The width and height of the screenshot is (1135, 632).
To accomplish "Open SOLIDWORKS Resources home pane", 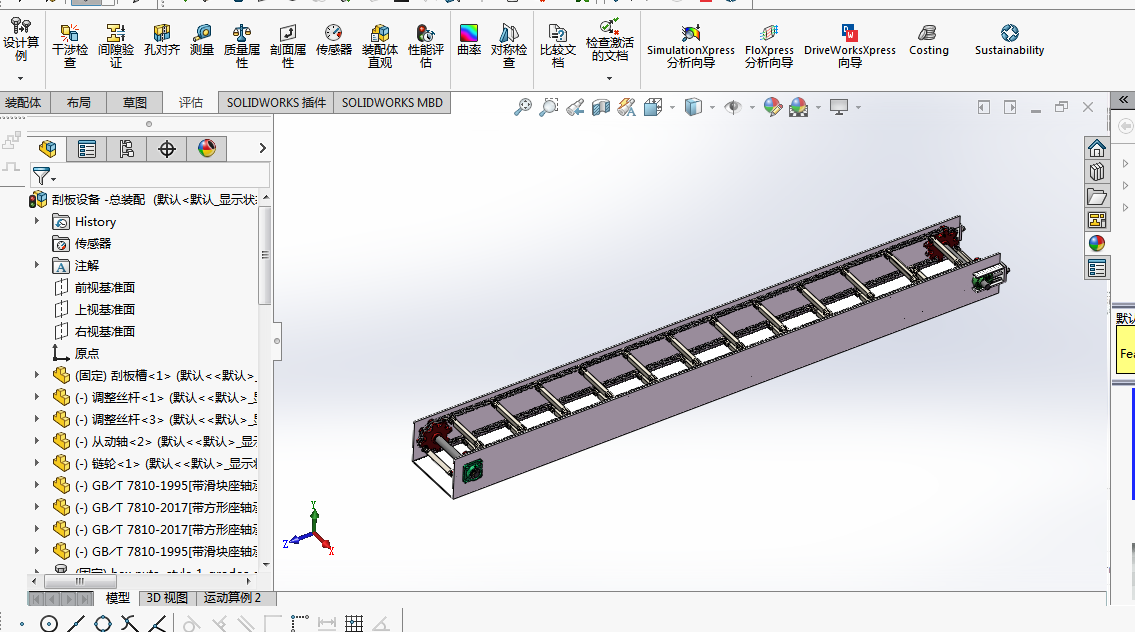I will [x=1097, y=148].
